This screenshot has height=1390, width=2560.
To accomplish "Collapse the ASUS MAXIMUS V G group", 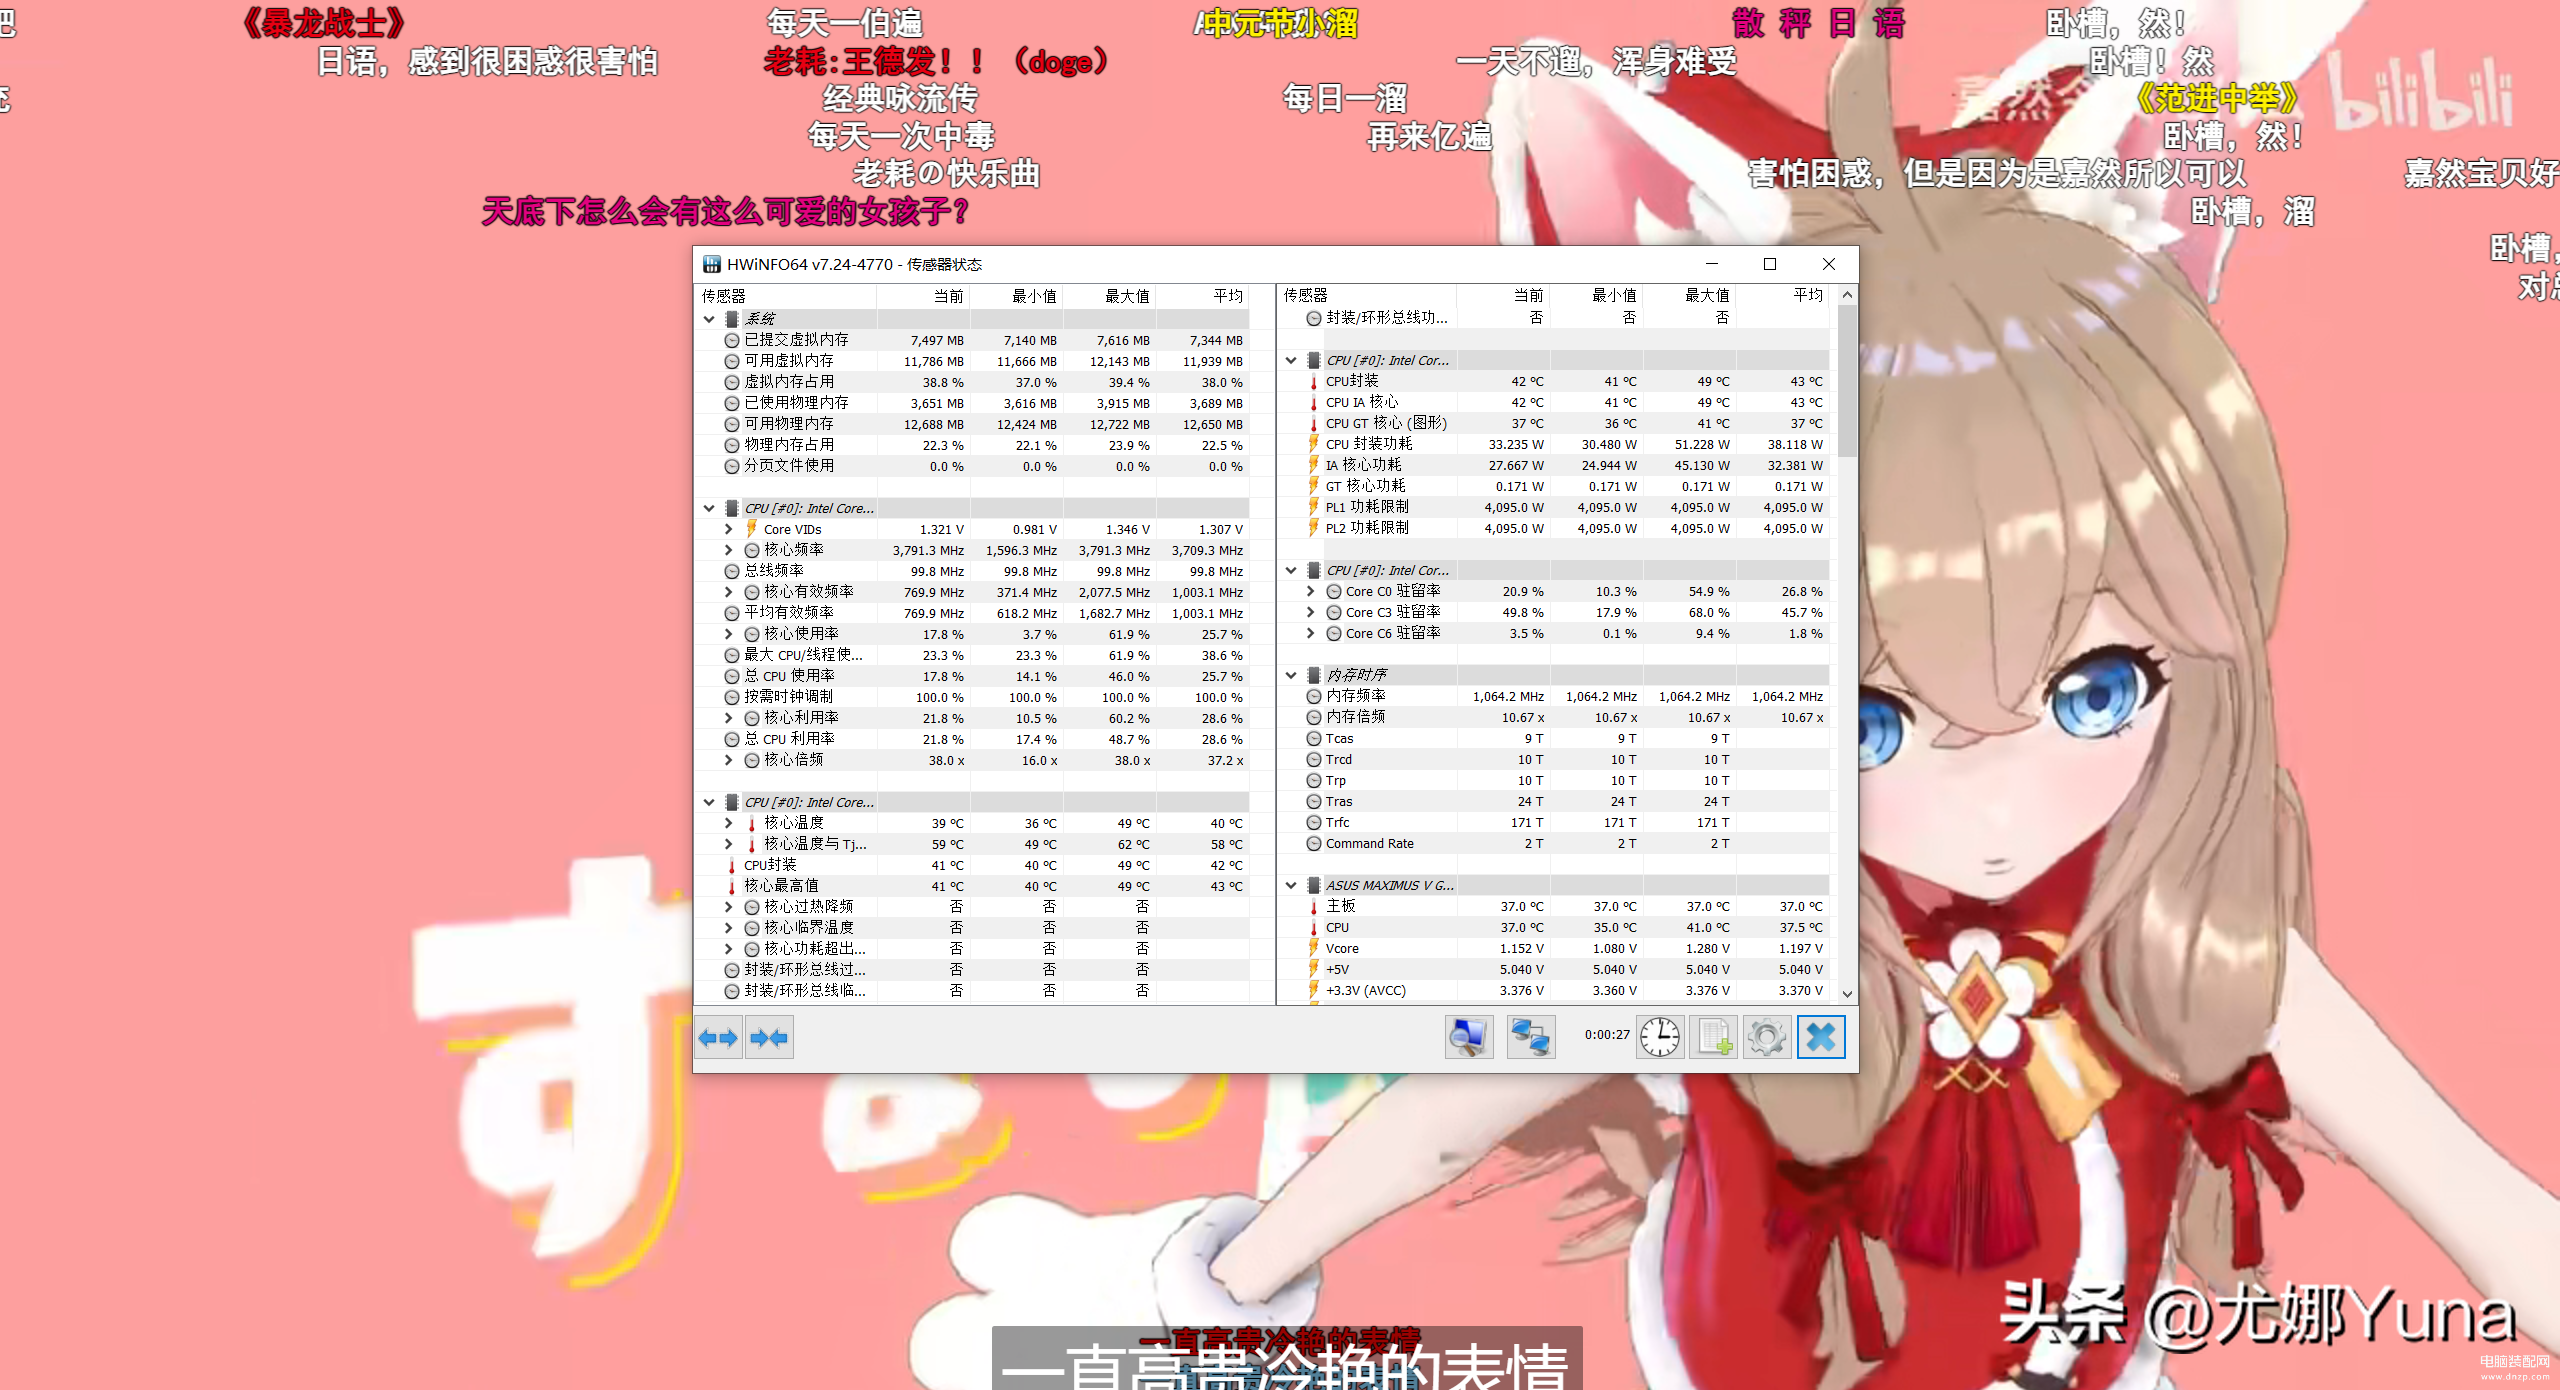I will tap(1291, 885).
